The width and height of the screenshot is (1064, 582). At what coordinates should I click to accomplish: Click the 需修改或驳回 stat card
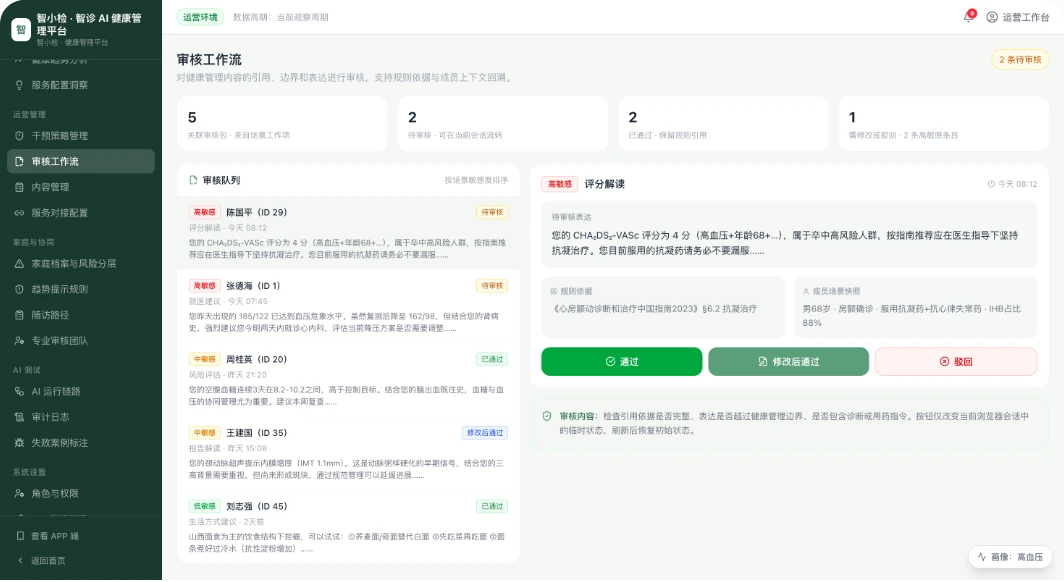(943, 123)
